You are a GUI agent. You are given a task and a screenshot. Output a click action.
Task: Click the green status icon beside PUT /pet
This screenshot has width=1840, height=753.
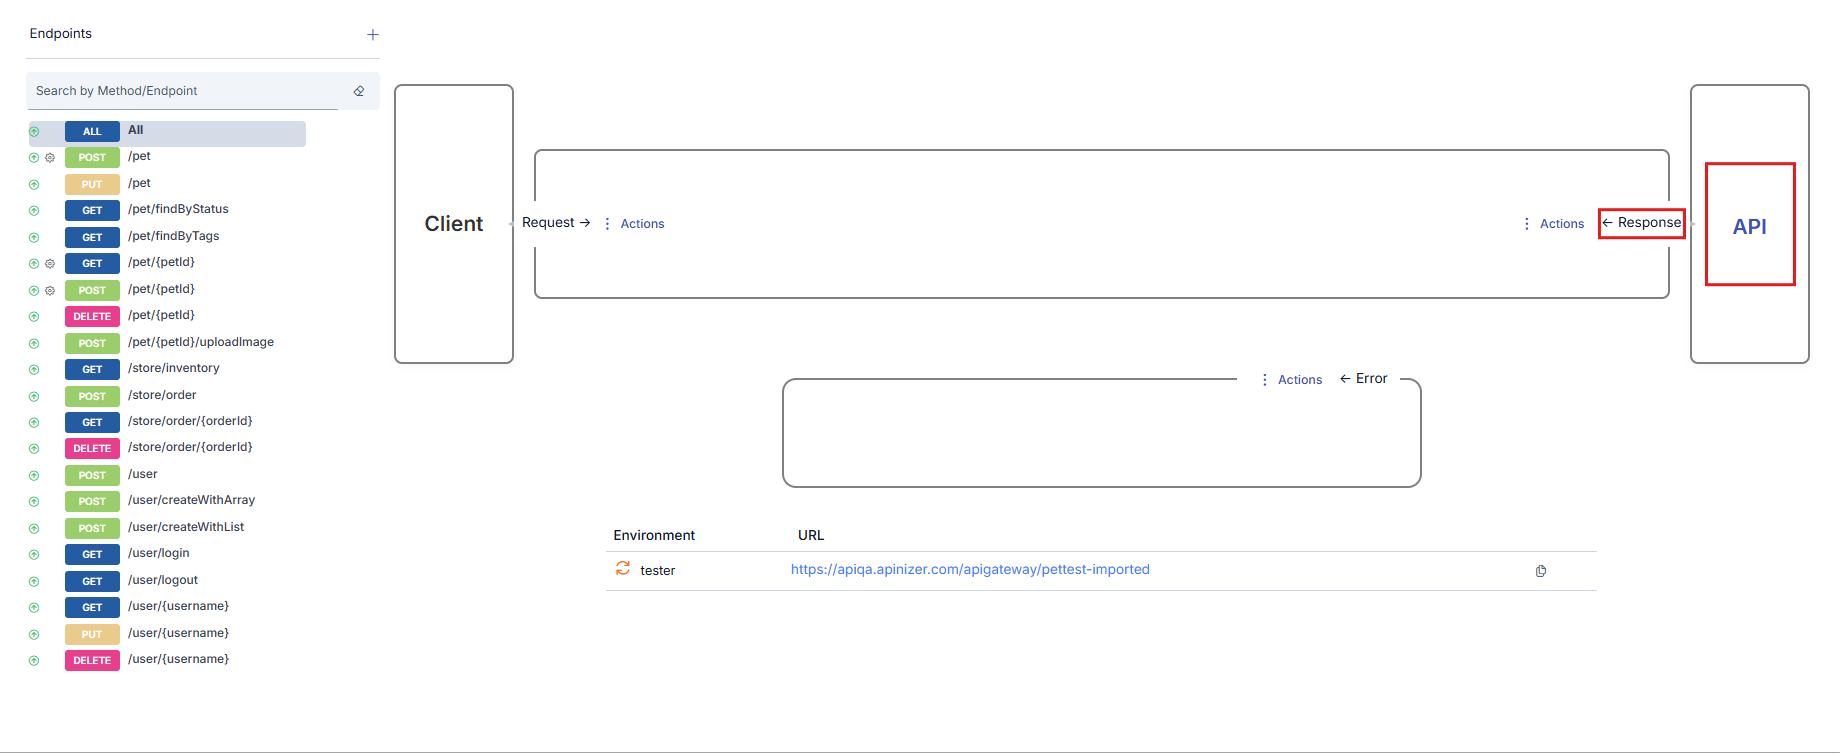pos(34,185)
